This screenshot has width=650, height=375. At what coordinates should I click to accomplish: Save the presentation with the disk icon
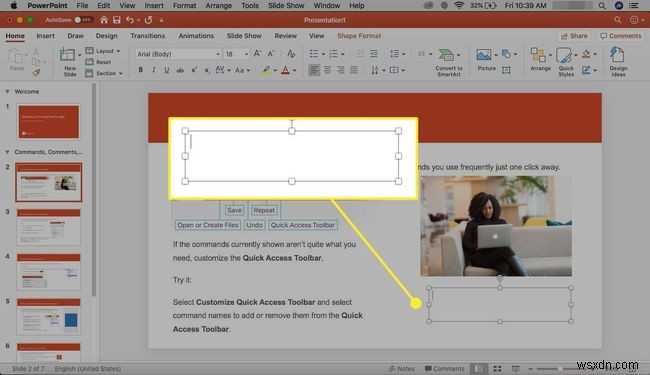(x=117, y=20)
